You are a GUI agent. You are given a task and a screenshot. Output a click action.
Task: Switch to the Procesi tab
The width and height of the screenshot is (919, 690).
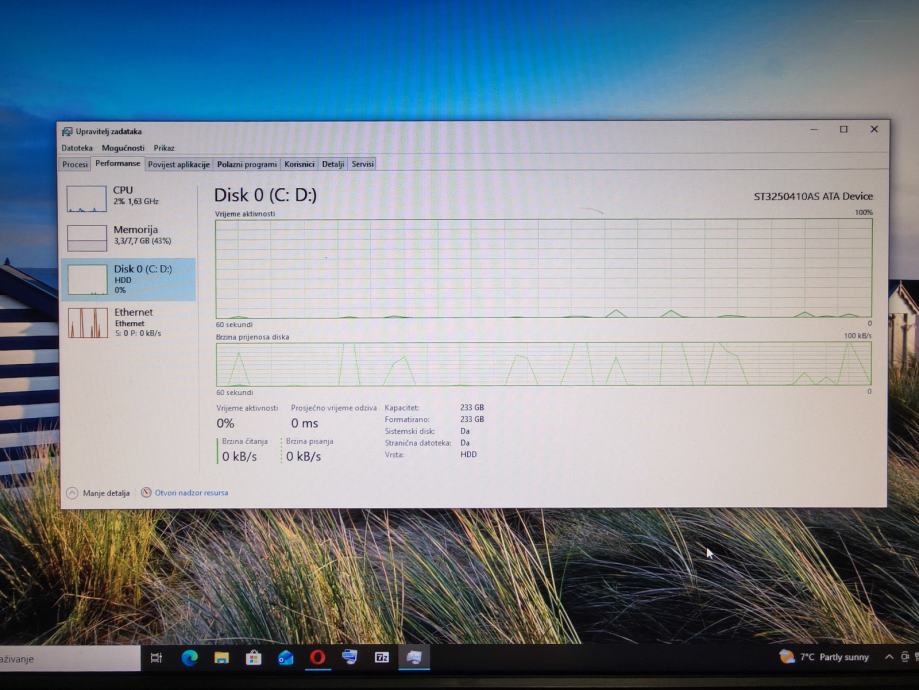pyautogui.click(x=75, y=164)
